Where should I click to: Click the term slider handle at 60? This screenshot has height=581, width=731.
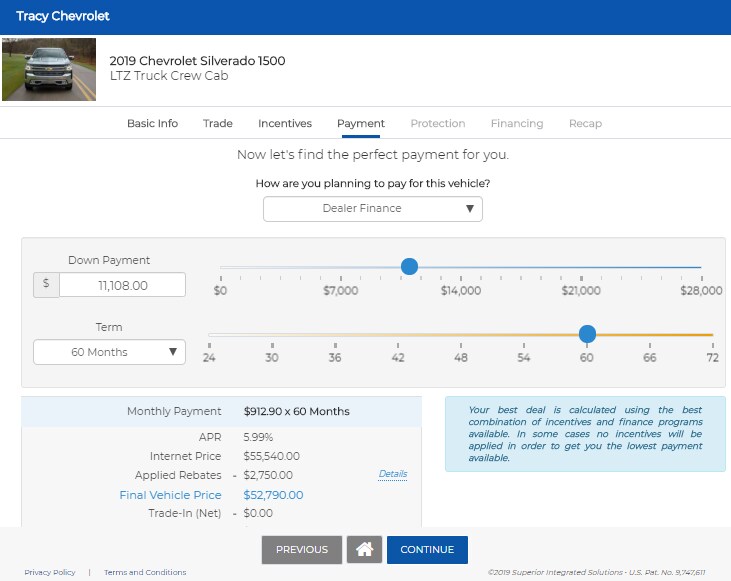(x=587, y=334)
